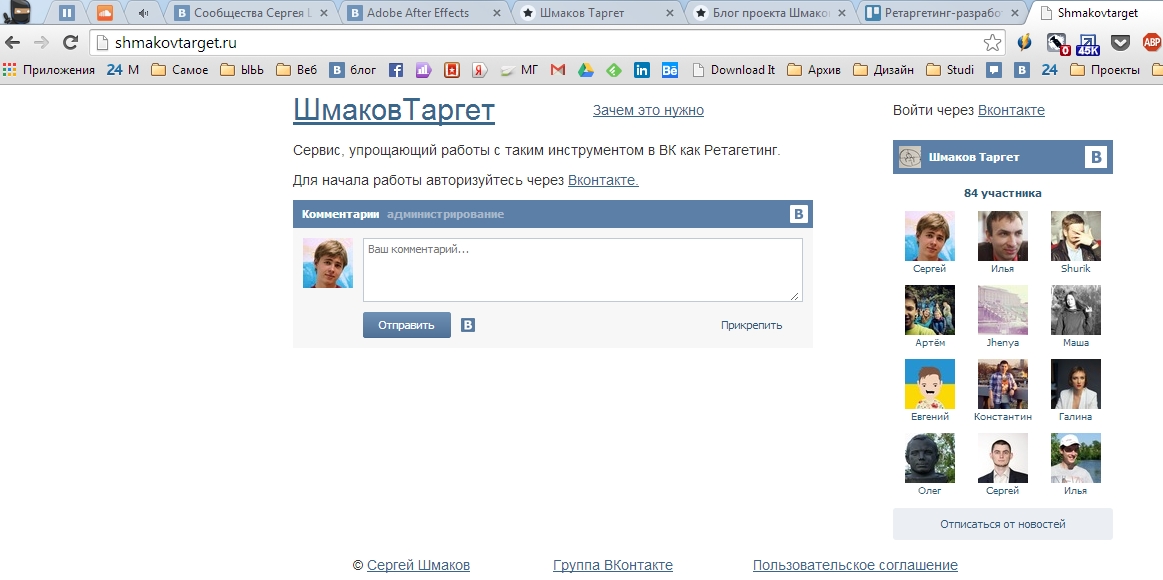Image resolution: width=1163 pixels, height=580 pixels.
Task: Switch to the pinned SoundCloud tab
Action: pyautogui.click(x=105, y=13)
